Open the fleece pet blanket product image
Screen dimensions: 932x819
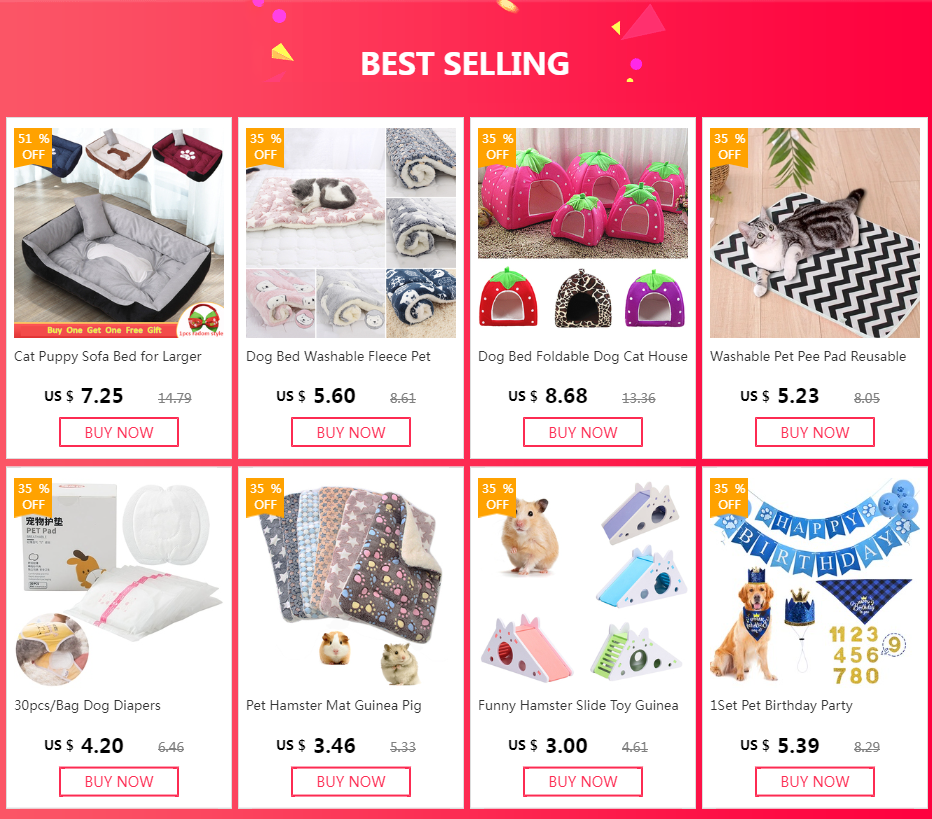click(351, 233)
